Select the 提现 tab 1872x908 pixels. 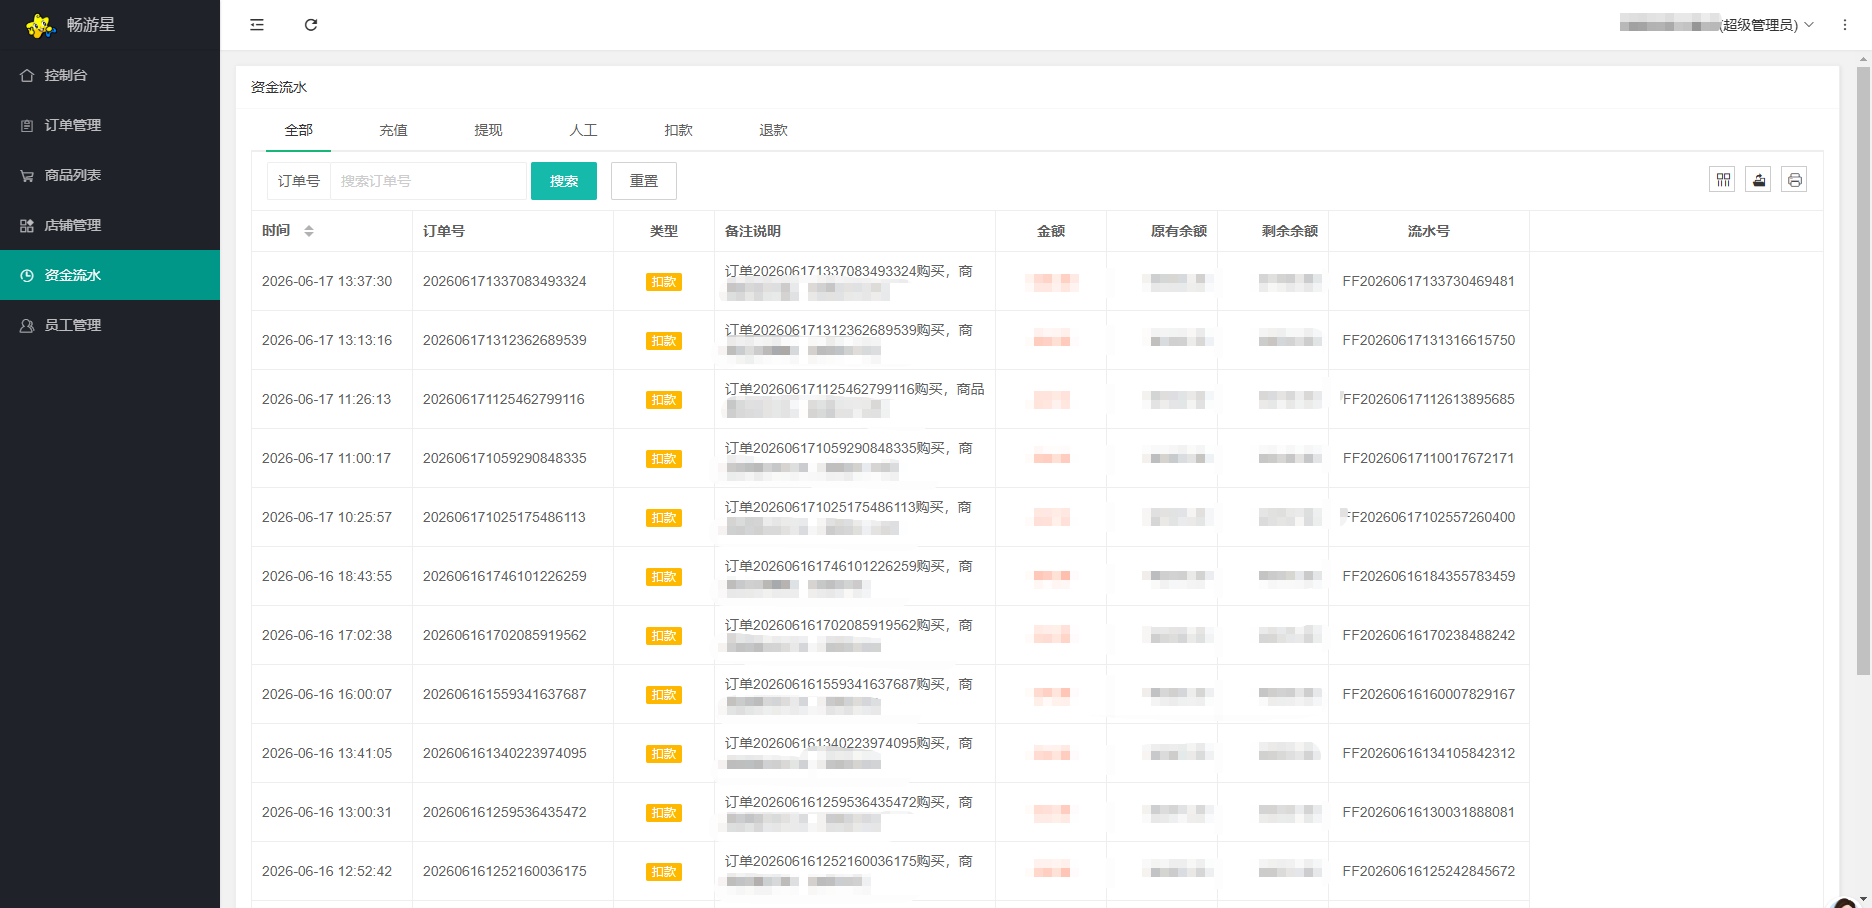[x=488, y=130]
